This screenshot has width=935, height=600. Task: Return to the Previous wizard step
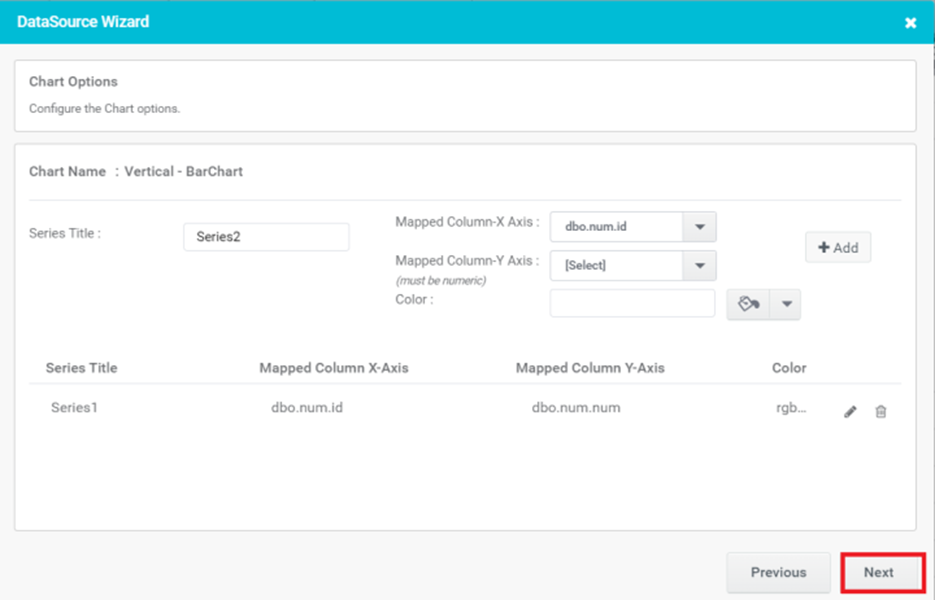[778, 573]
